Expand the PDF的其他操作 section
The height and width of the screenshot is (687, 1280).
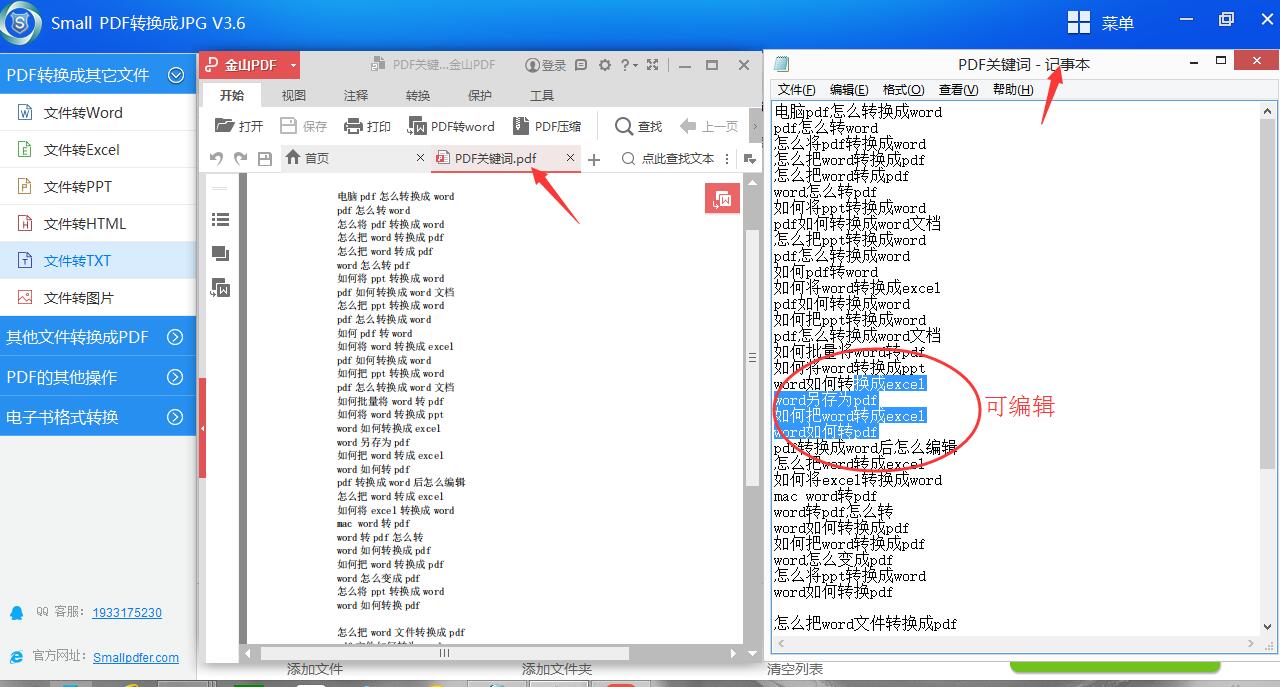(176, 377)
